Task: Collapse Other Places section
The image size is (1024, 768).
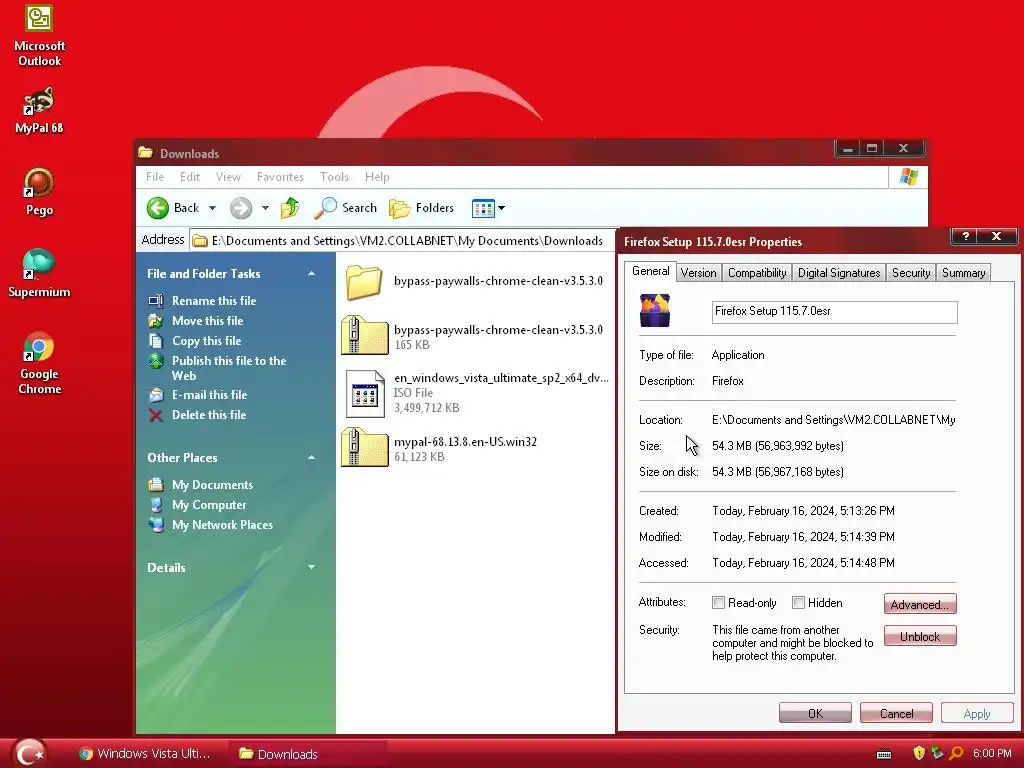Action: click(x=312, y=458)
